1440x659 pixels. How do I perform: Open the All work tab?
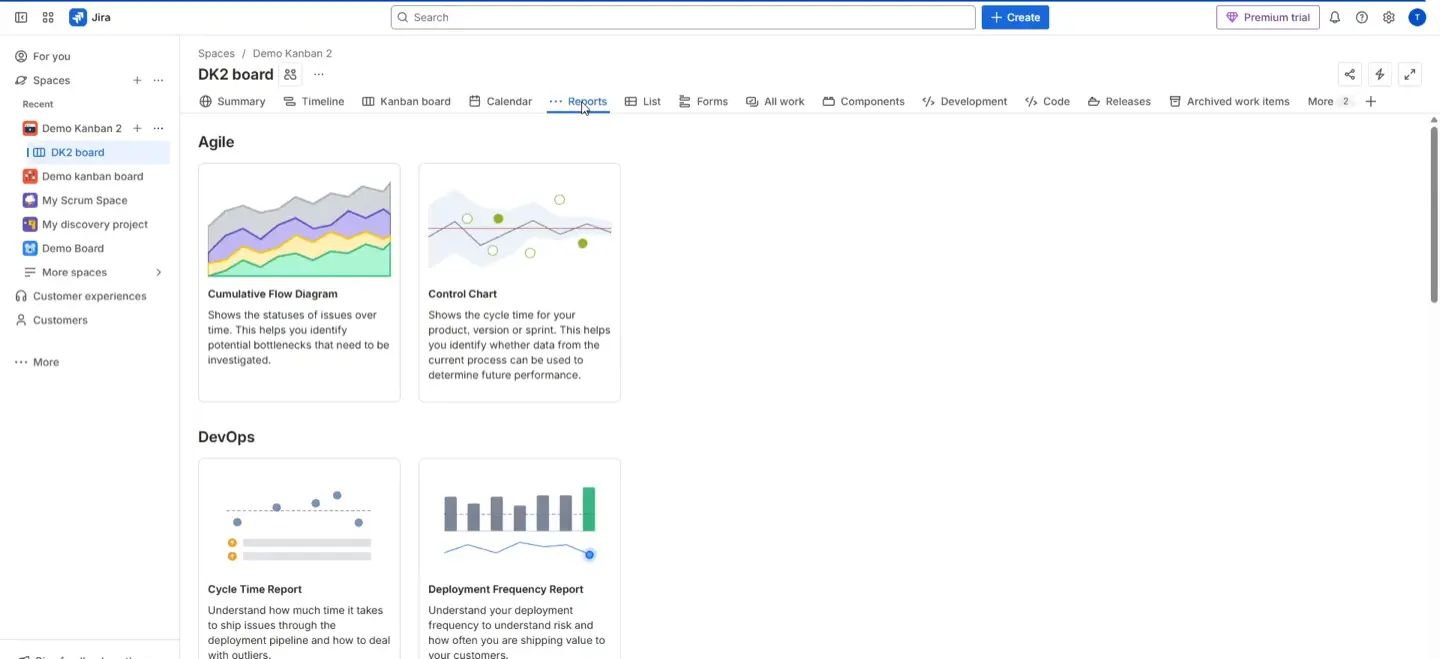775,101
